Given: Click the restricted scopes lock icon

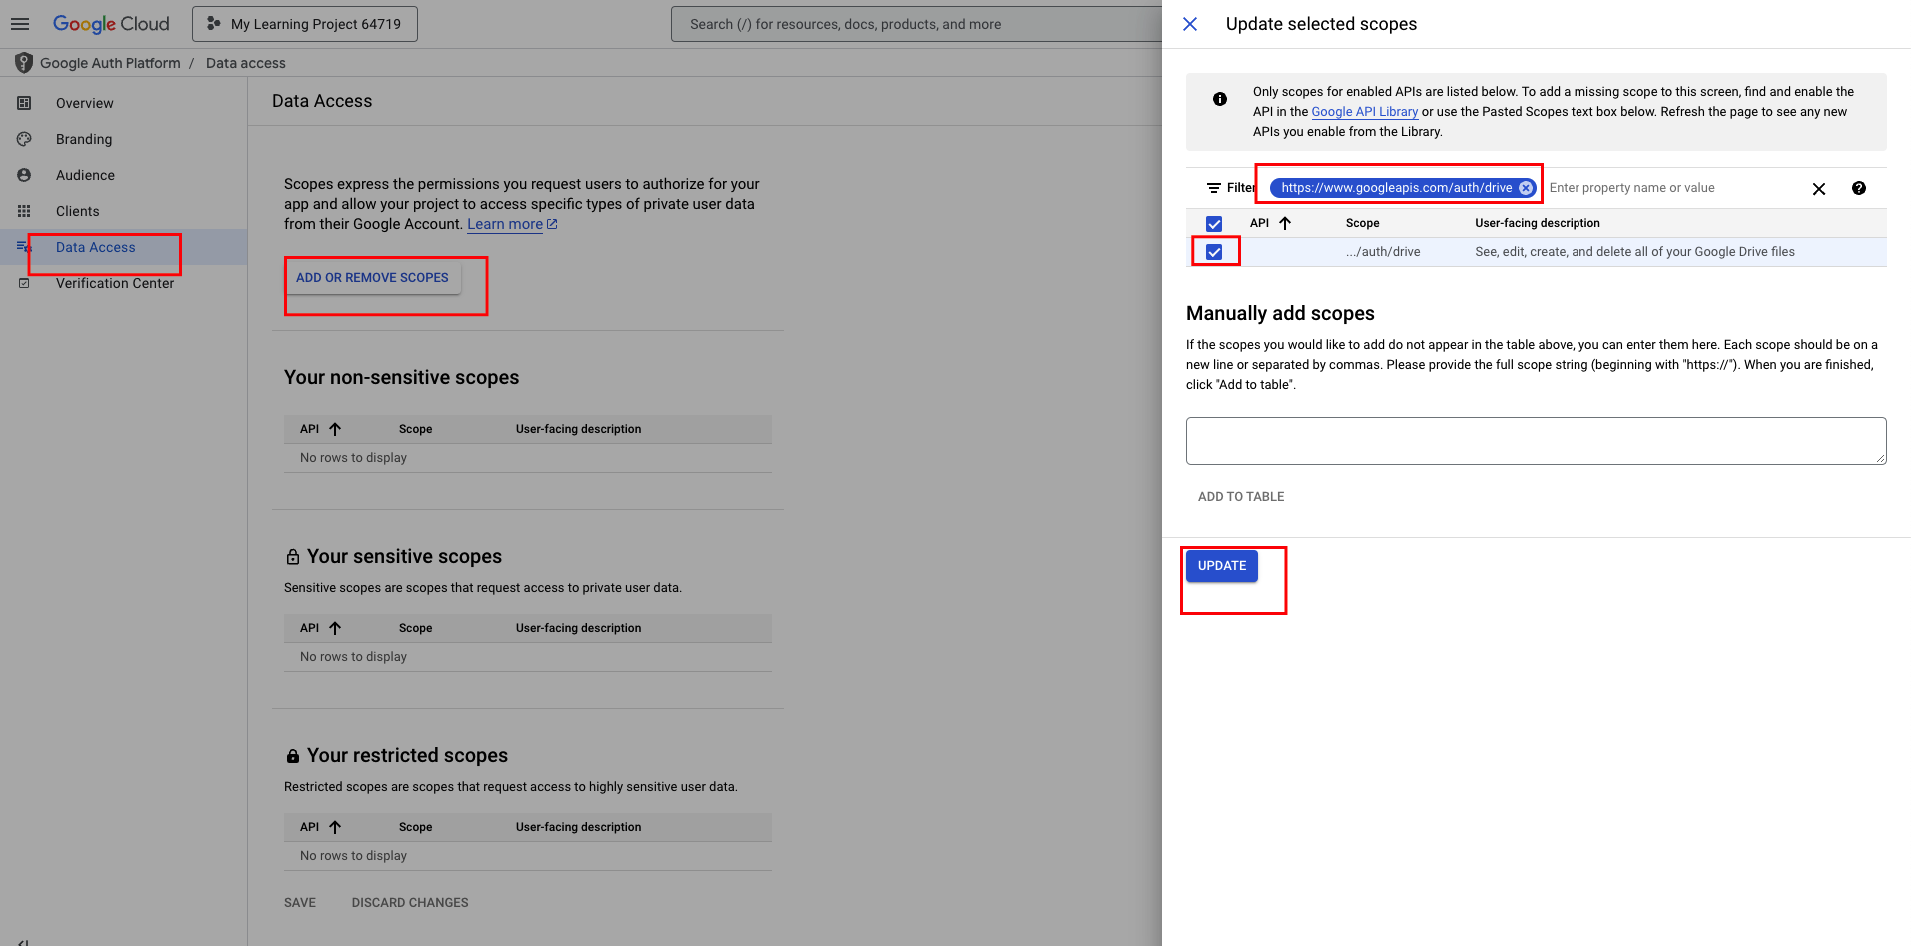Looking at the screenshot, I should pyautogui.click(x=293, y=756).
